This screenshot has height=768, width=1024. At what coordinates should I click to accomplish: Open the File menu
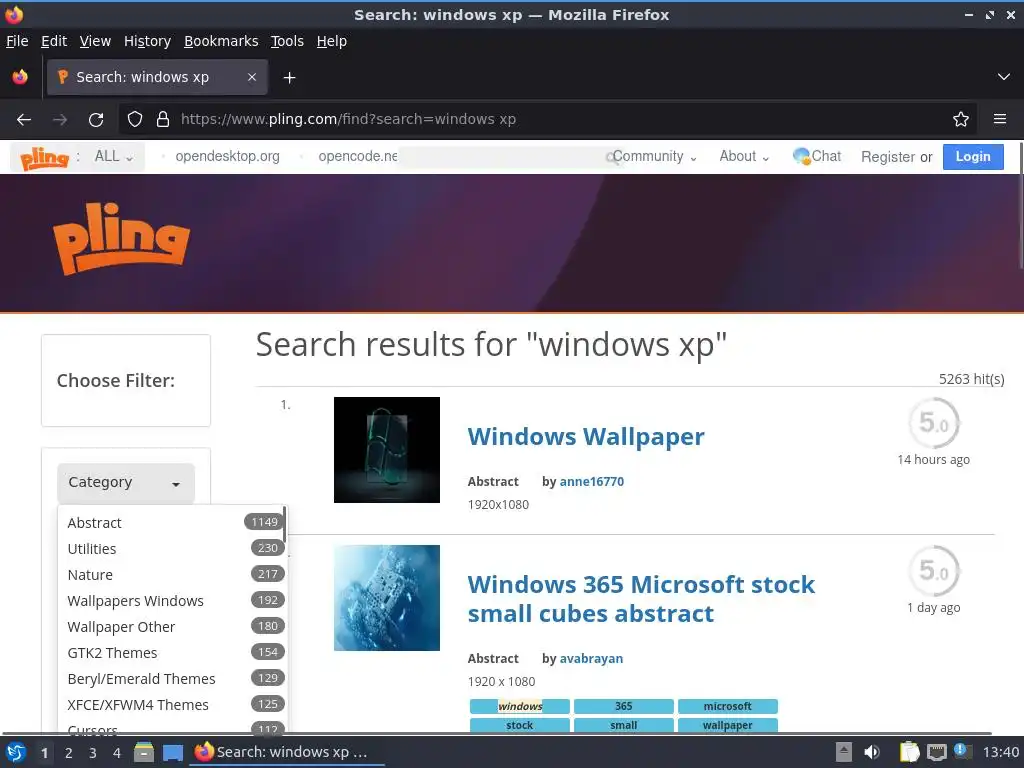(17, 41)
